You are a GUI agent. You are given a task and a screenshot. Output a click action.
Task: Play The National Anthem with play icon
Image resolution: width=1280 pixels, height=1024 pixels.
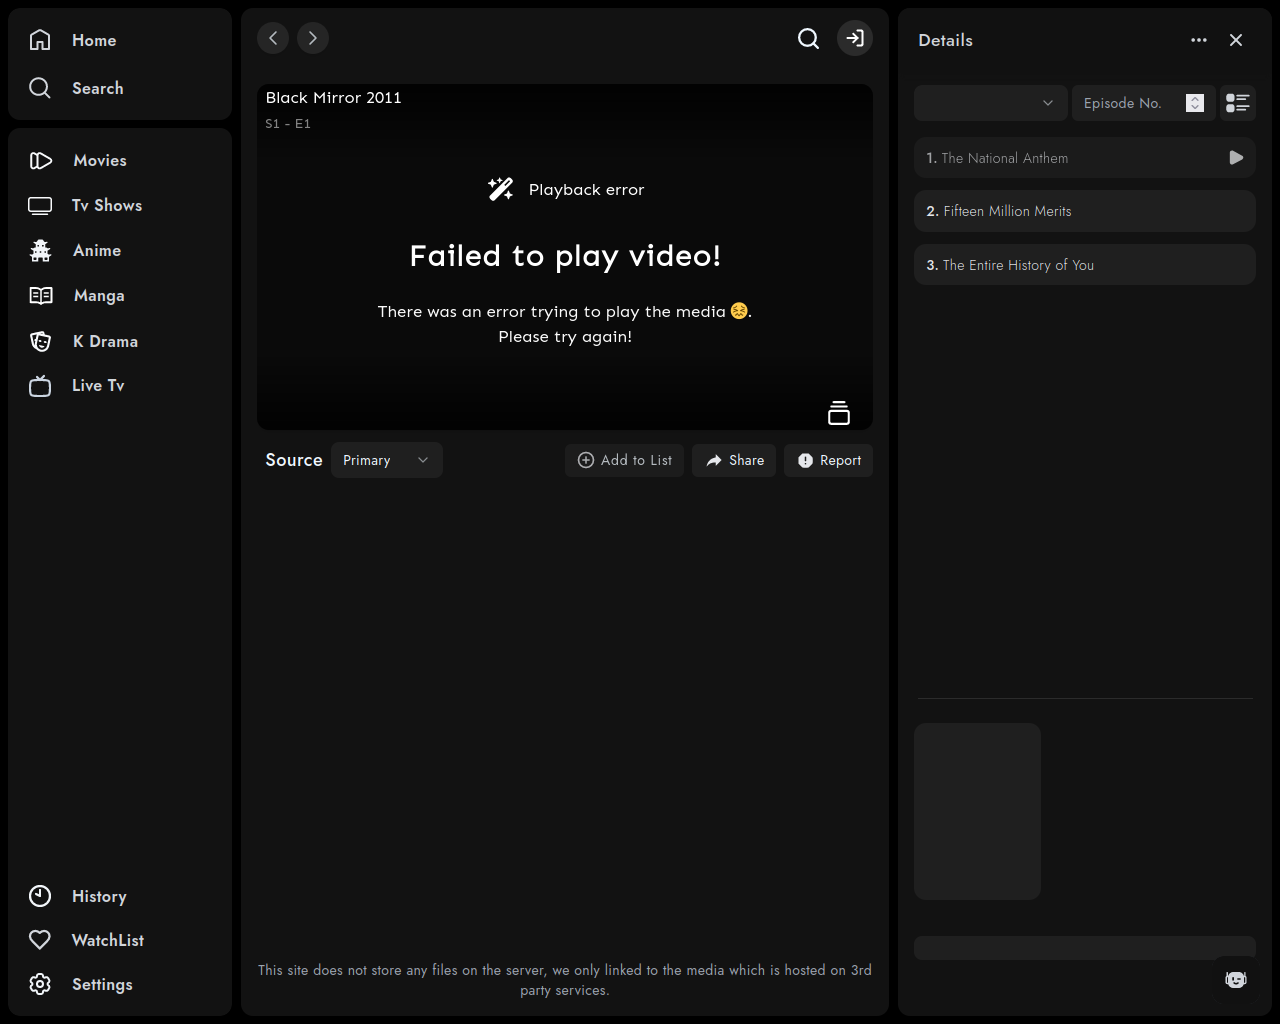(x=1236, y=158)
